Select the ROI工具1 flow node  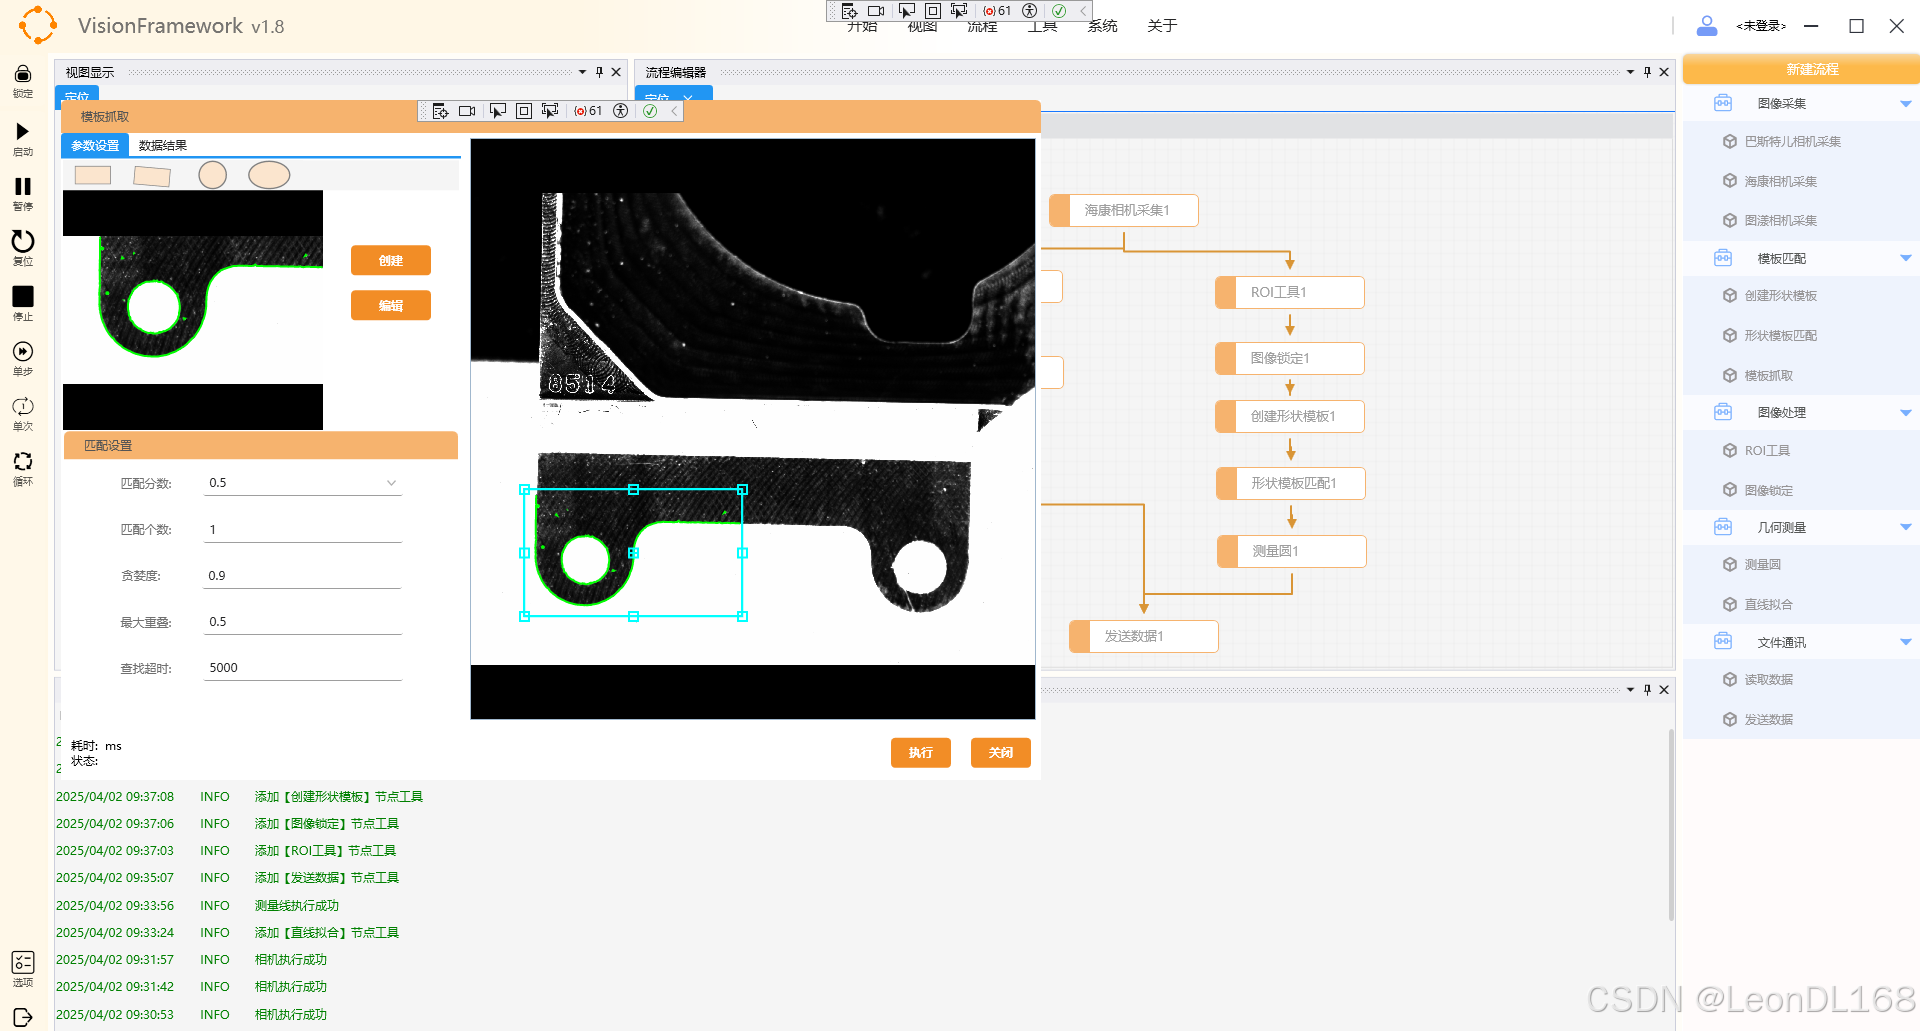pos(1290,292)
